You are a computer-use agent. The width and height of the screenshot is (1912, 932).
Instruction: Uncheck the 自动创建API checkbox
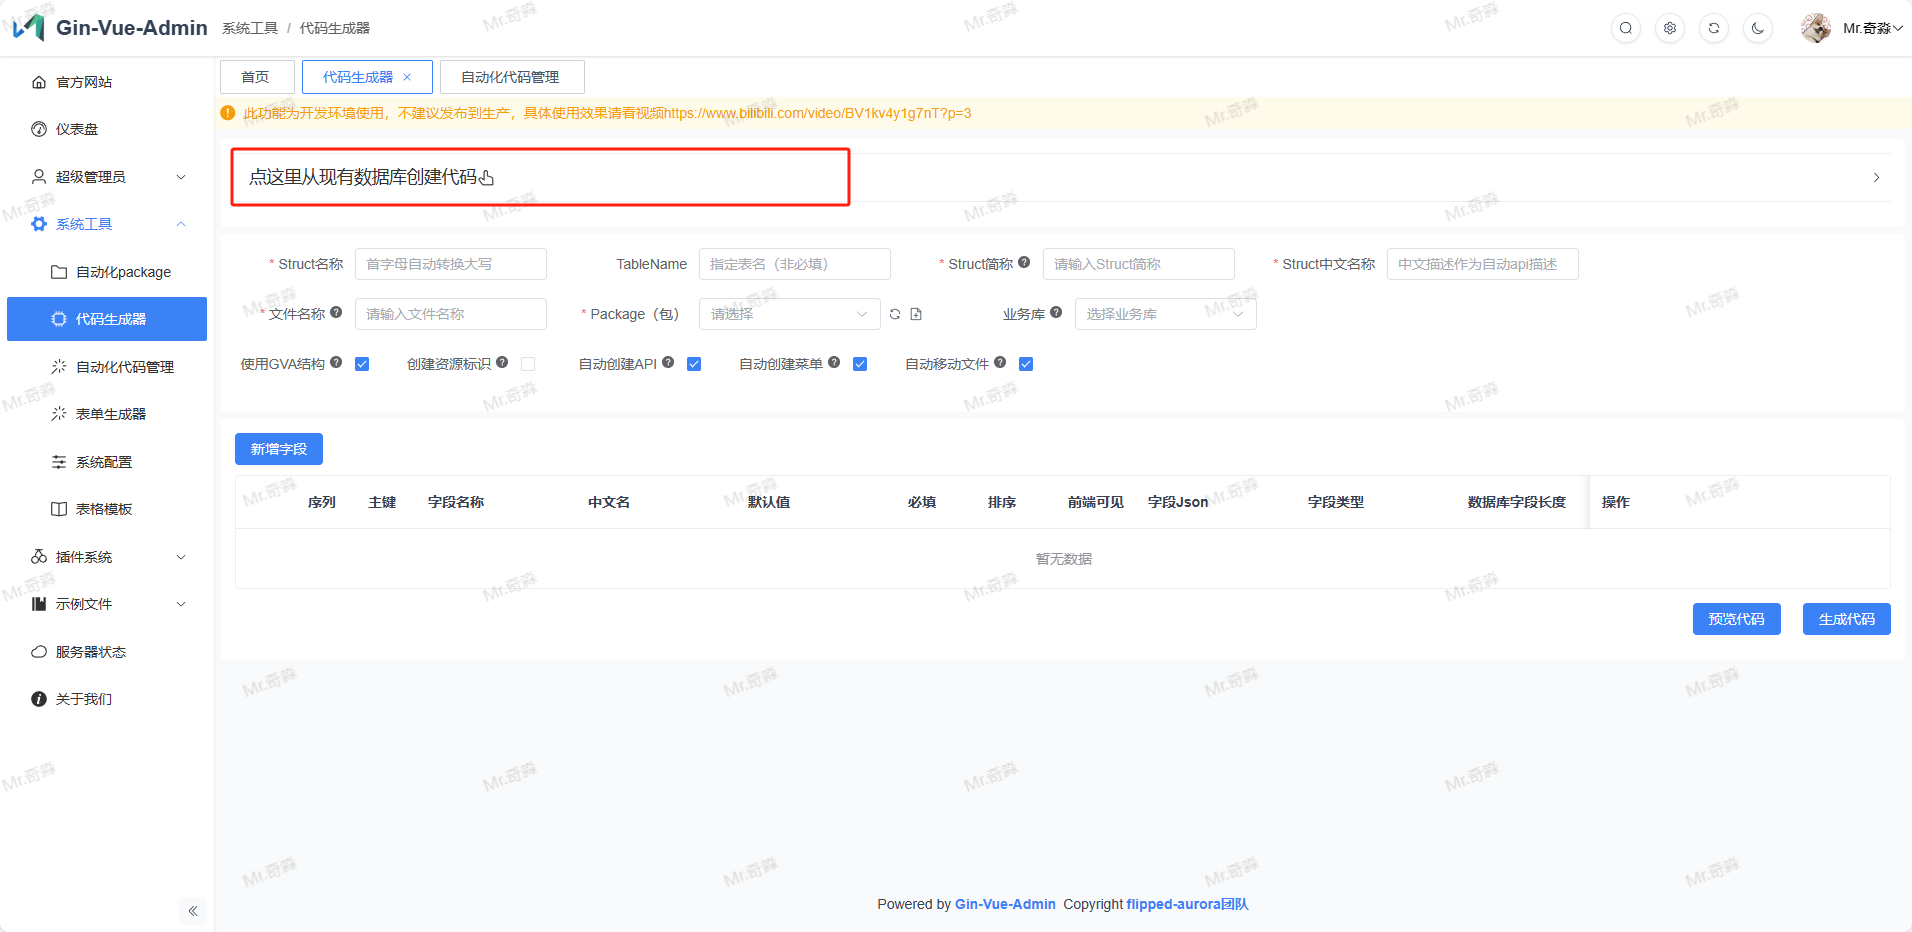point(694,364)
